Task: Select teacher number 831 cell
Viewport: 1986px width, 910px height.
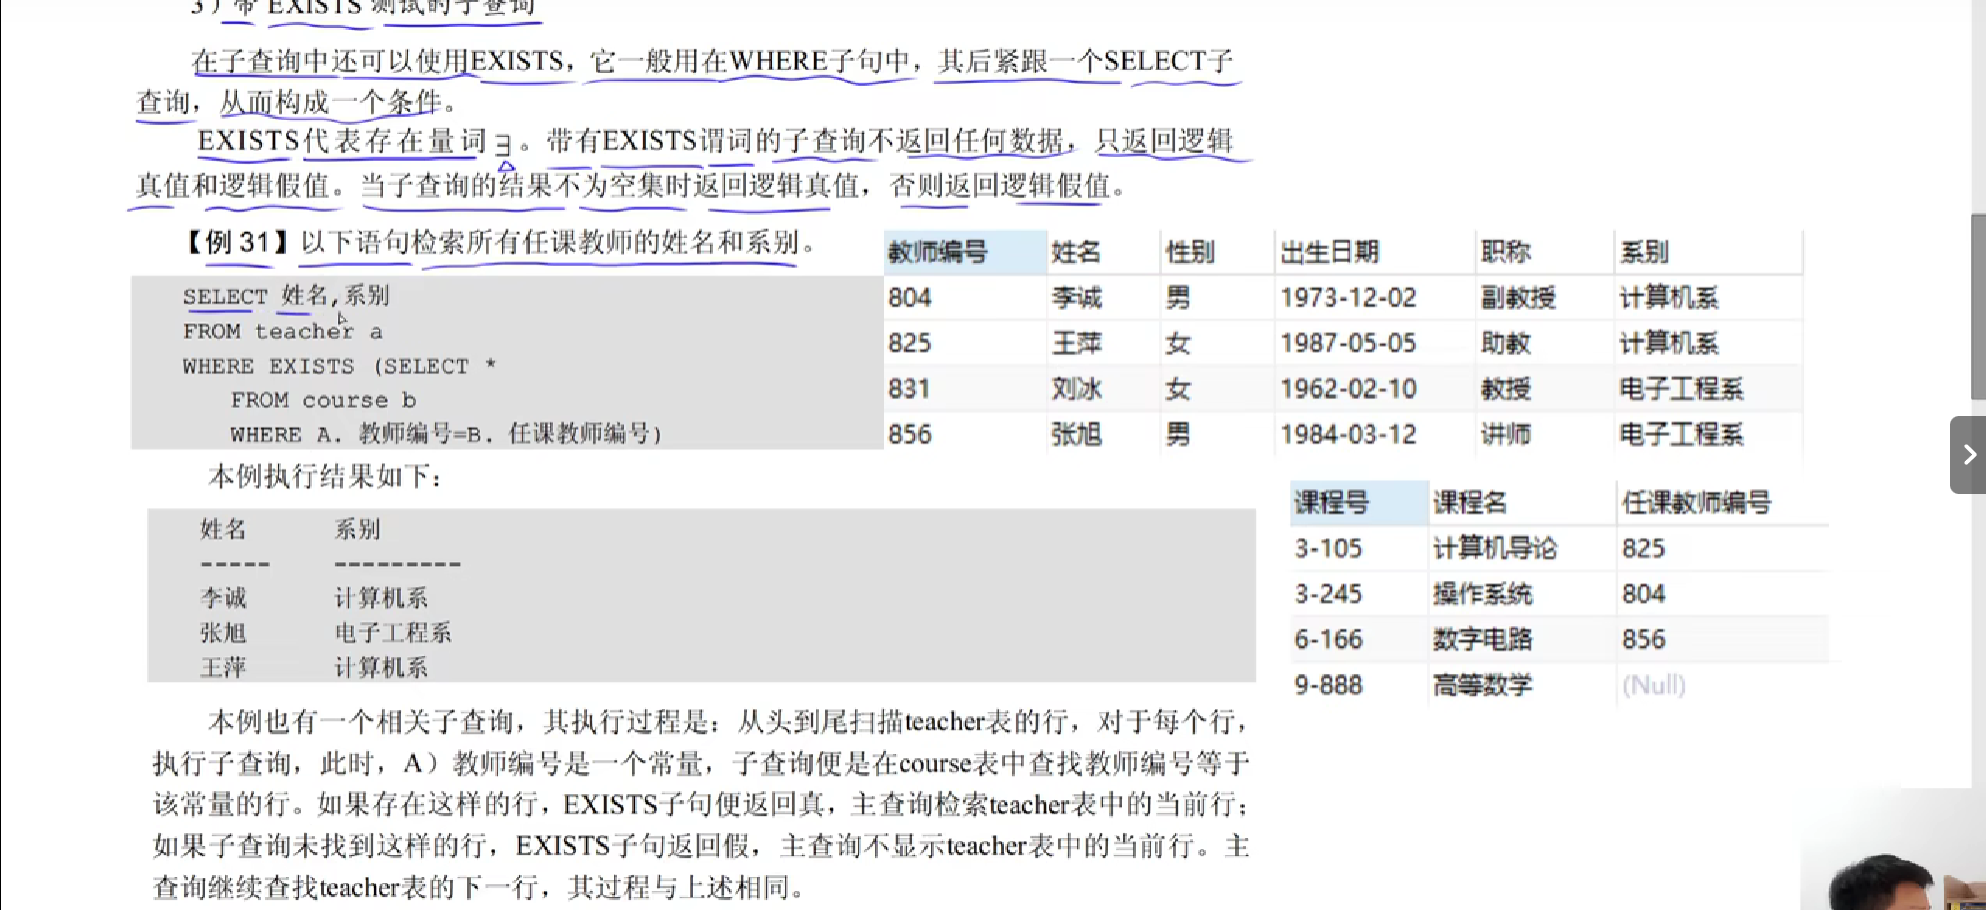Action: [x=910, y=389]
